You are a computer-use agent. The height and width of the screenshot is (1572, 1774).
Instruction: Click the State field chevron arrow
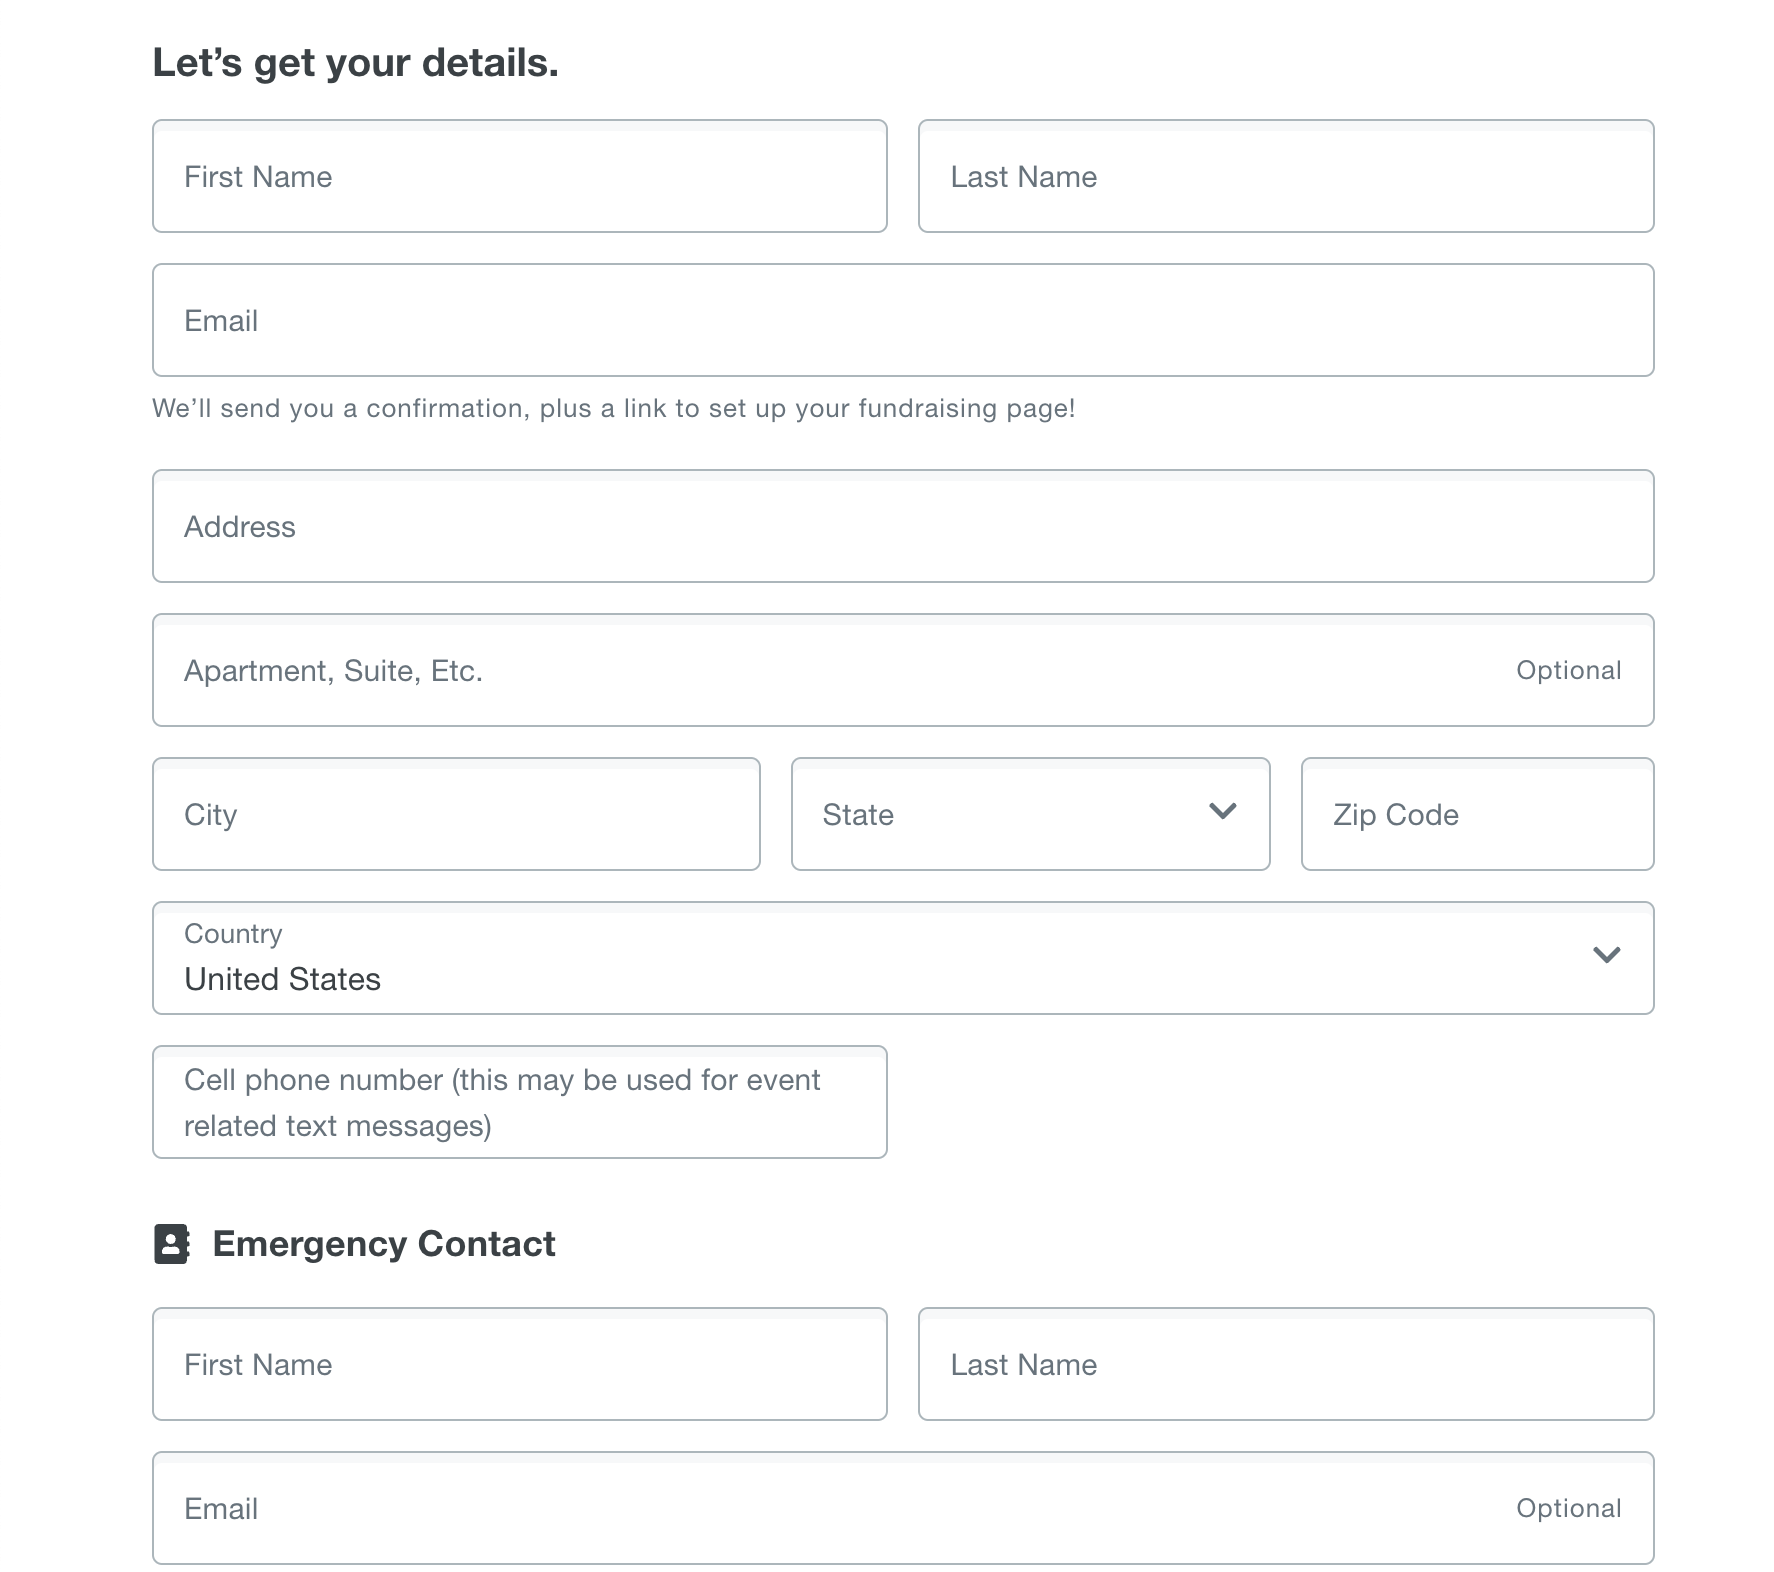pyautogui.click(x=1222, y=811)
